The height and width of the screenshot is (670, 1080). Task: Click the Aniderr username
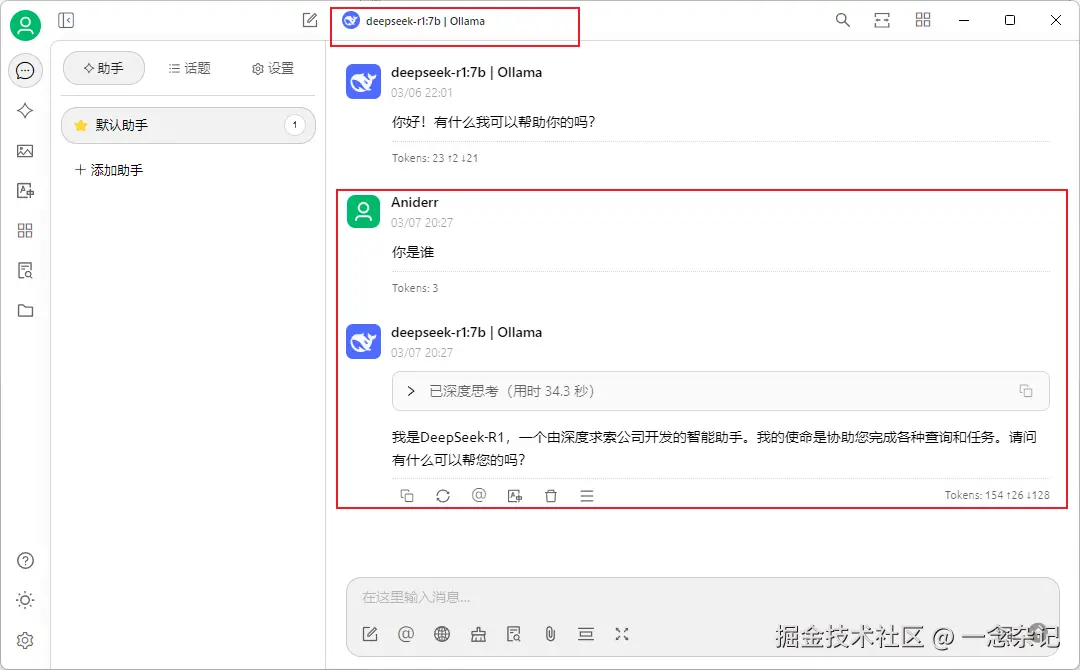tap(415, 202)
